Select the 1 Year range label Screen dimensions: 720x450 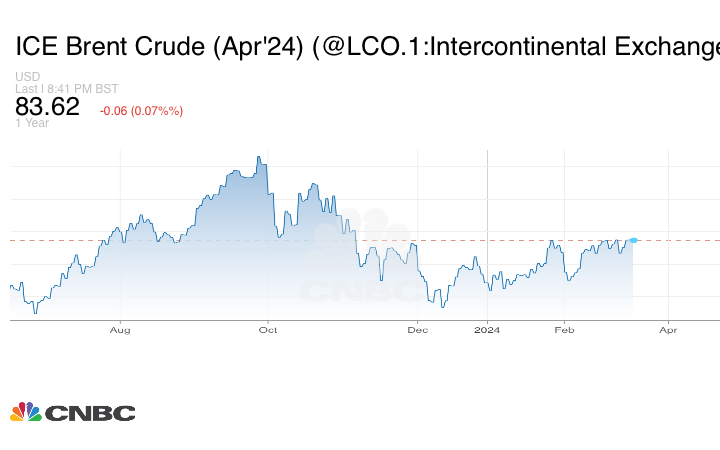click(x=31, y=123)
